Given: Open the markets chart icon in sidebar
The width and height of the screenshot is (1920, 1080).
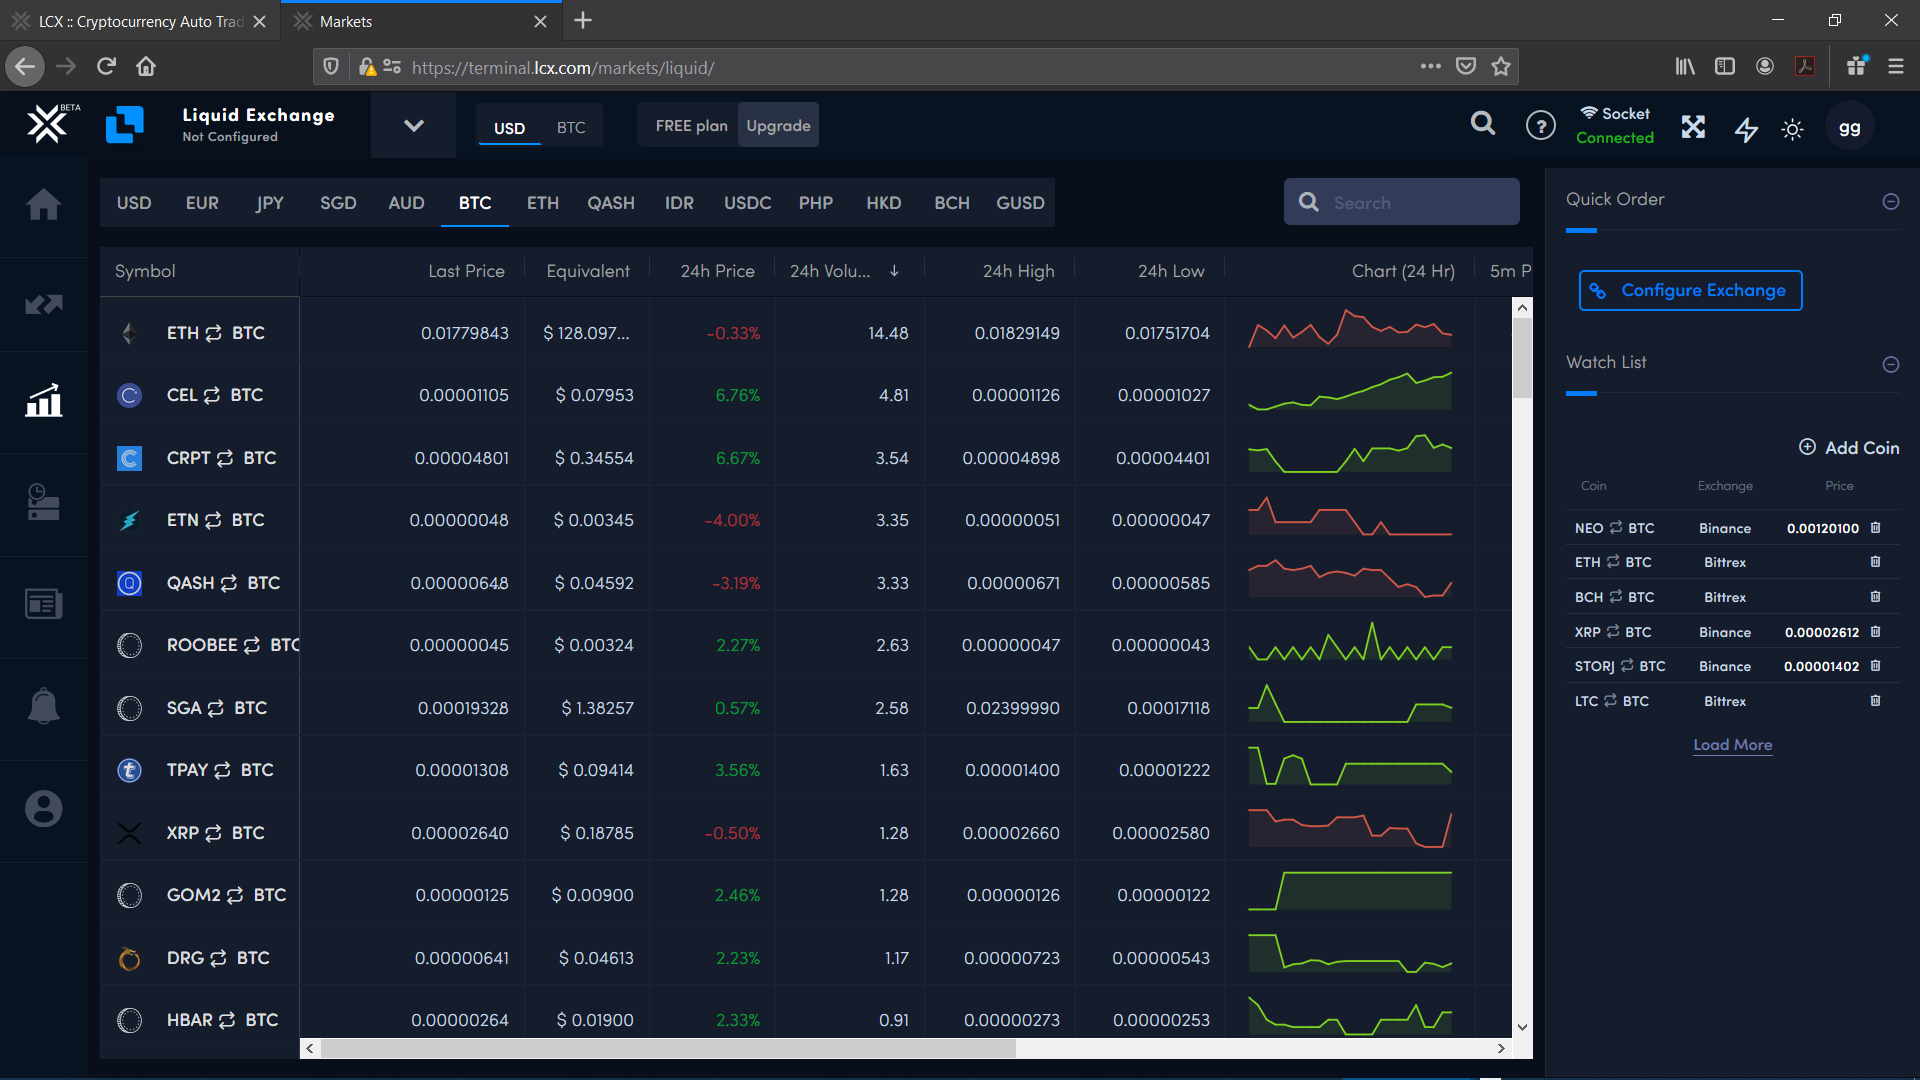Looking at the screenshot, I should (43, 400).
